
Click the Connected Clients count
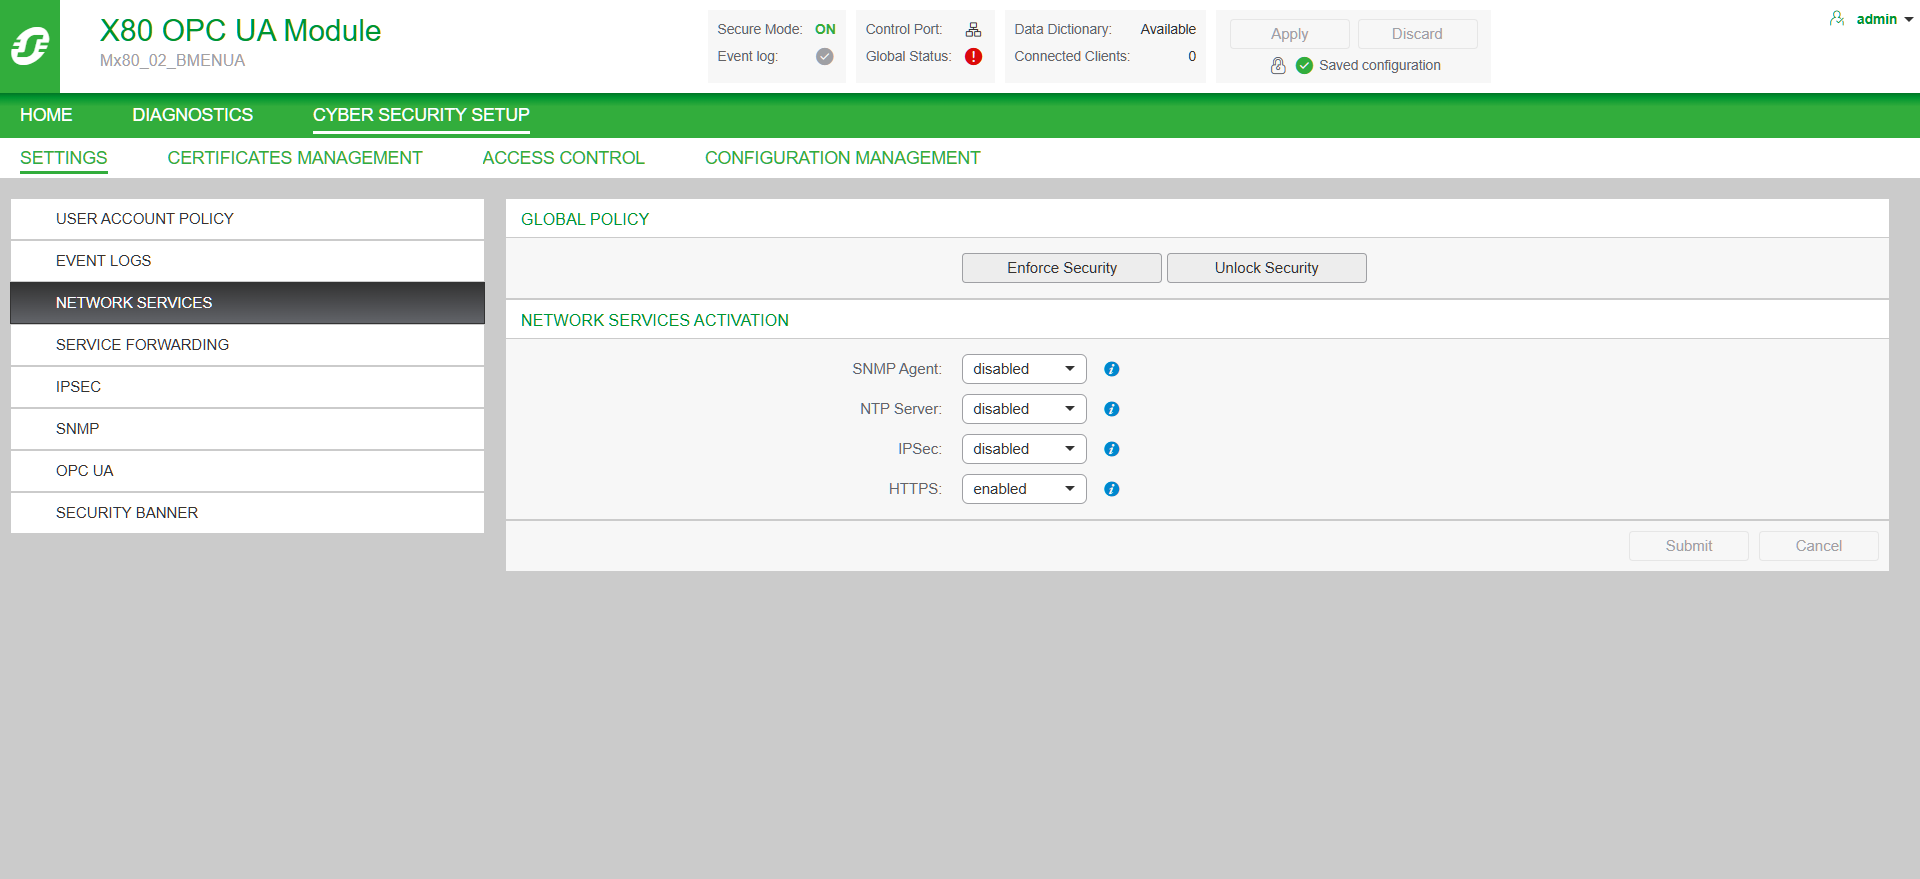pyautogui.click(x=1192, y=57)
